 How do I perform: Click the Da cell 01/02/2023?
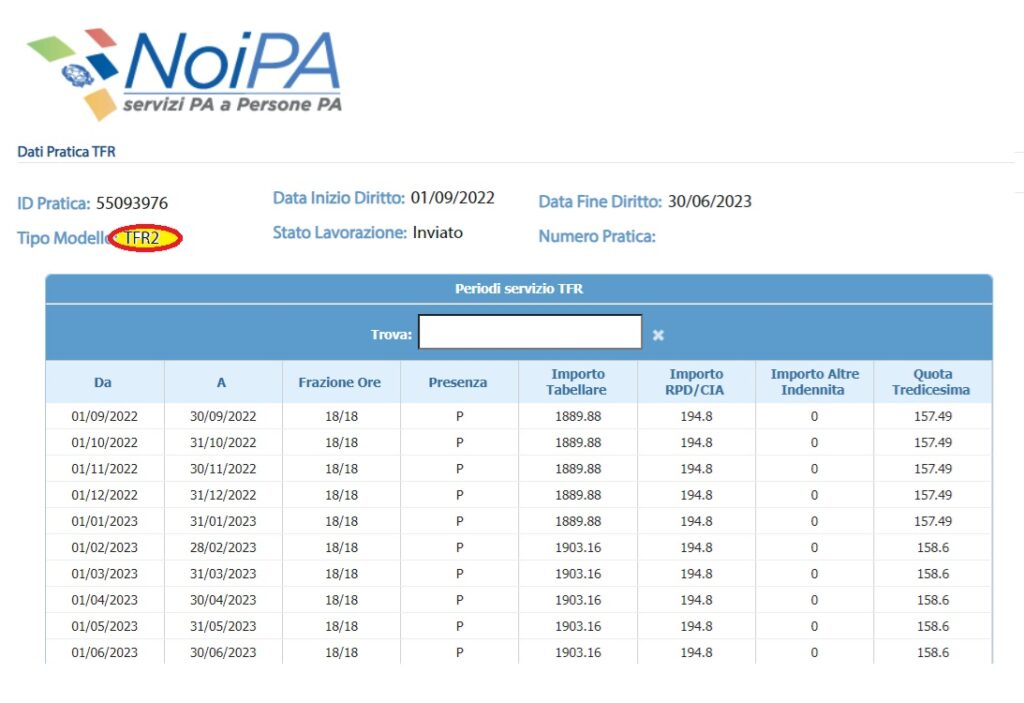[104, 547]
